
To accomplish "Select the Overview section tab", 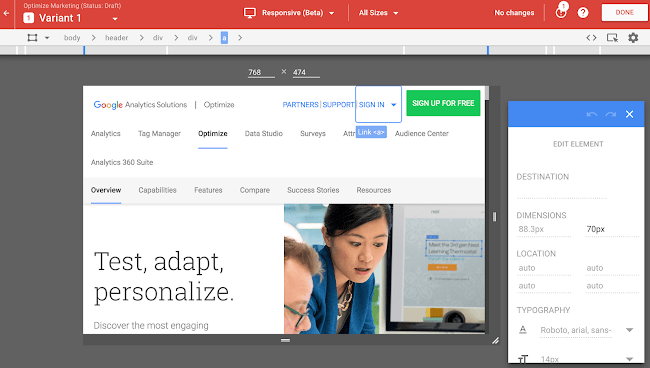I will pyautogui.click(x=106, y=190).
